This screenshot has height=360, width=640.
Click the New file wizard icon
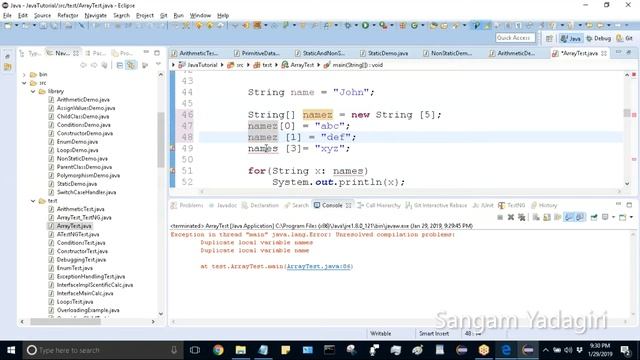pyautogui.click(x=8, y=26)
